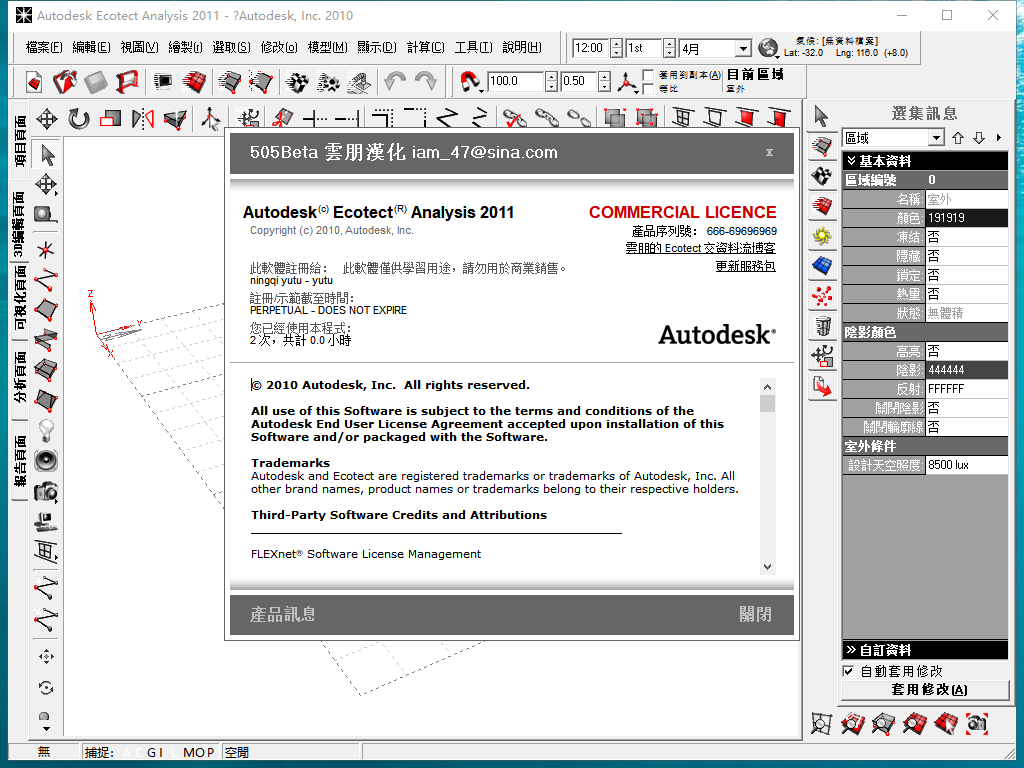Click the Undo arrow icon
The width and height of the screenshot is (1024, 768).
tap(395, 82)
